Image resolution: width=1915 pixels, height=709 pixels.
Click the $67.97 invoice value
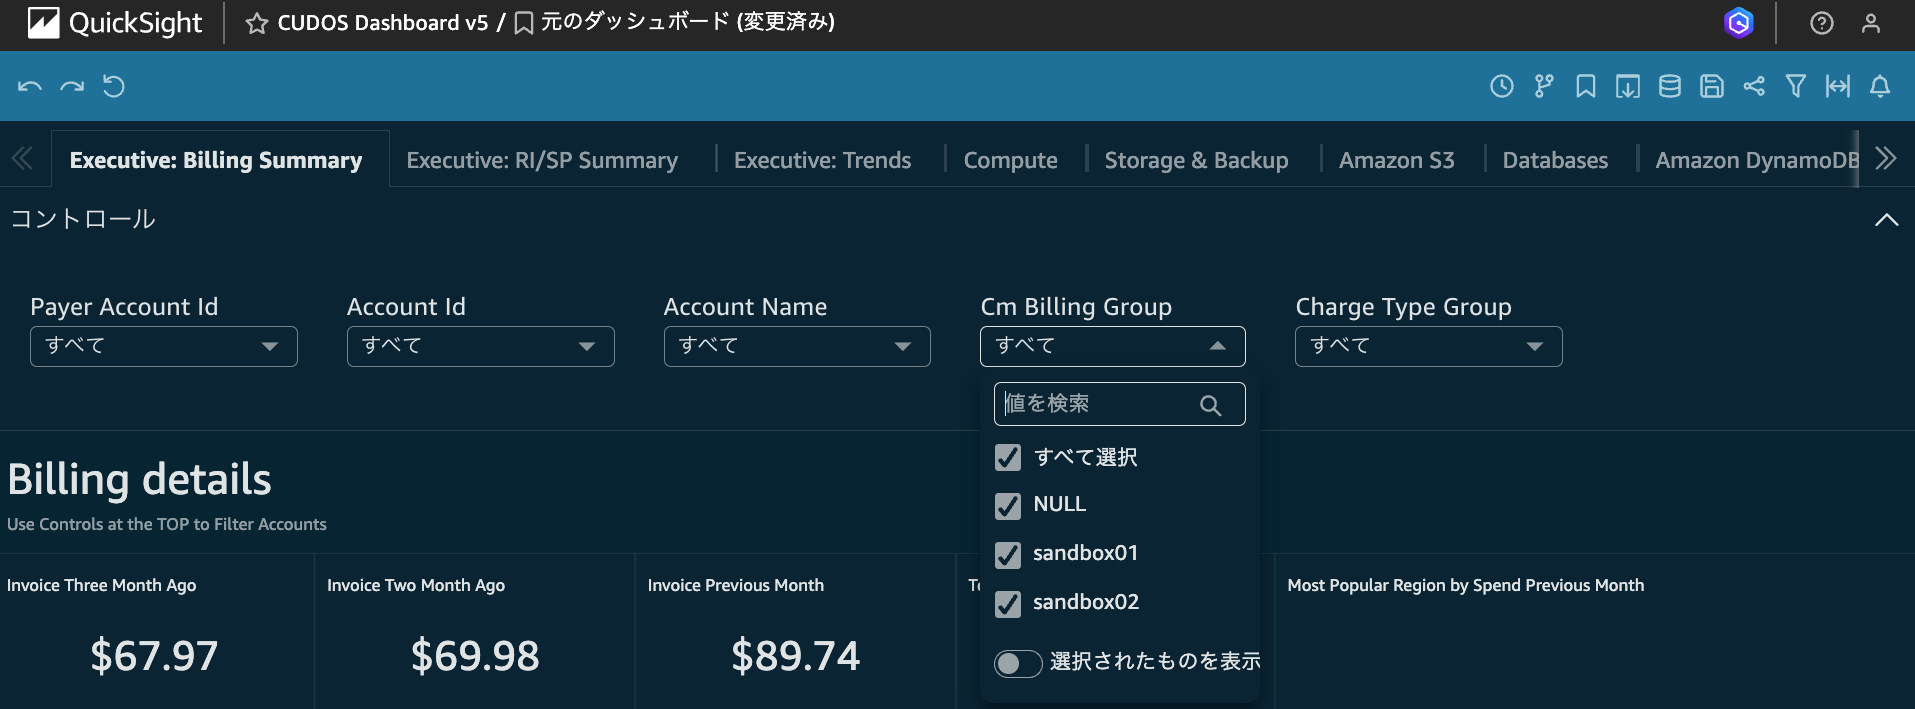pyautogui.click(x=154, y=656)
